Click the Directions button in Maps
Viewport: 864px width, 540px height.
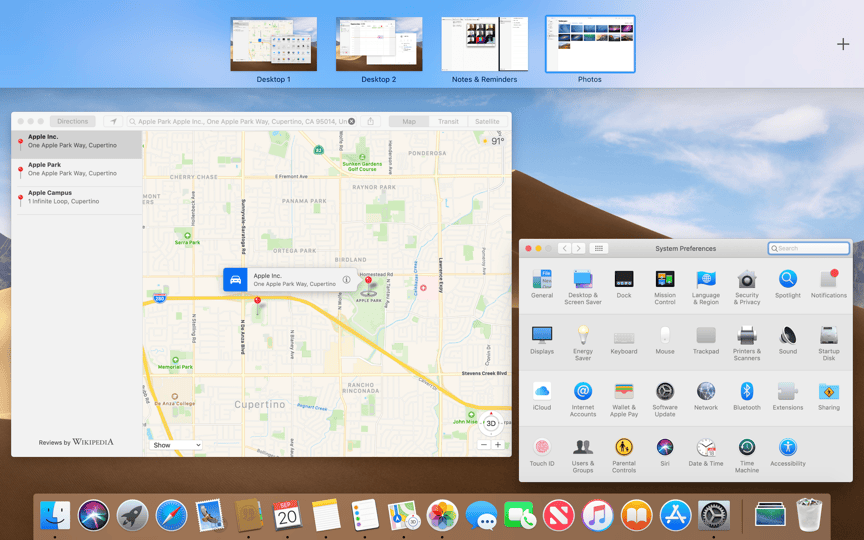pos(72,121)
